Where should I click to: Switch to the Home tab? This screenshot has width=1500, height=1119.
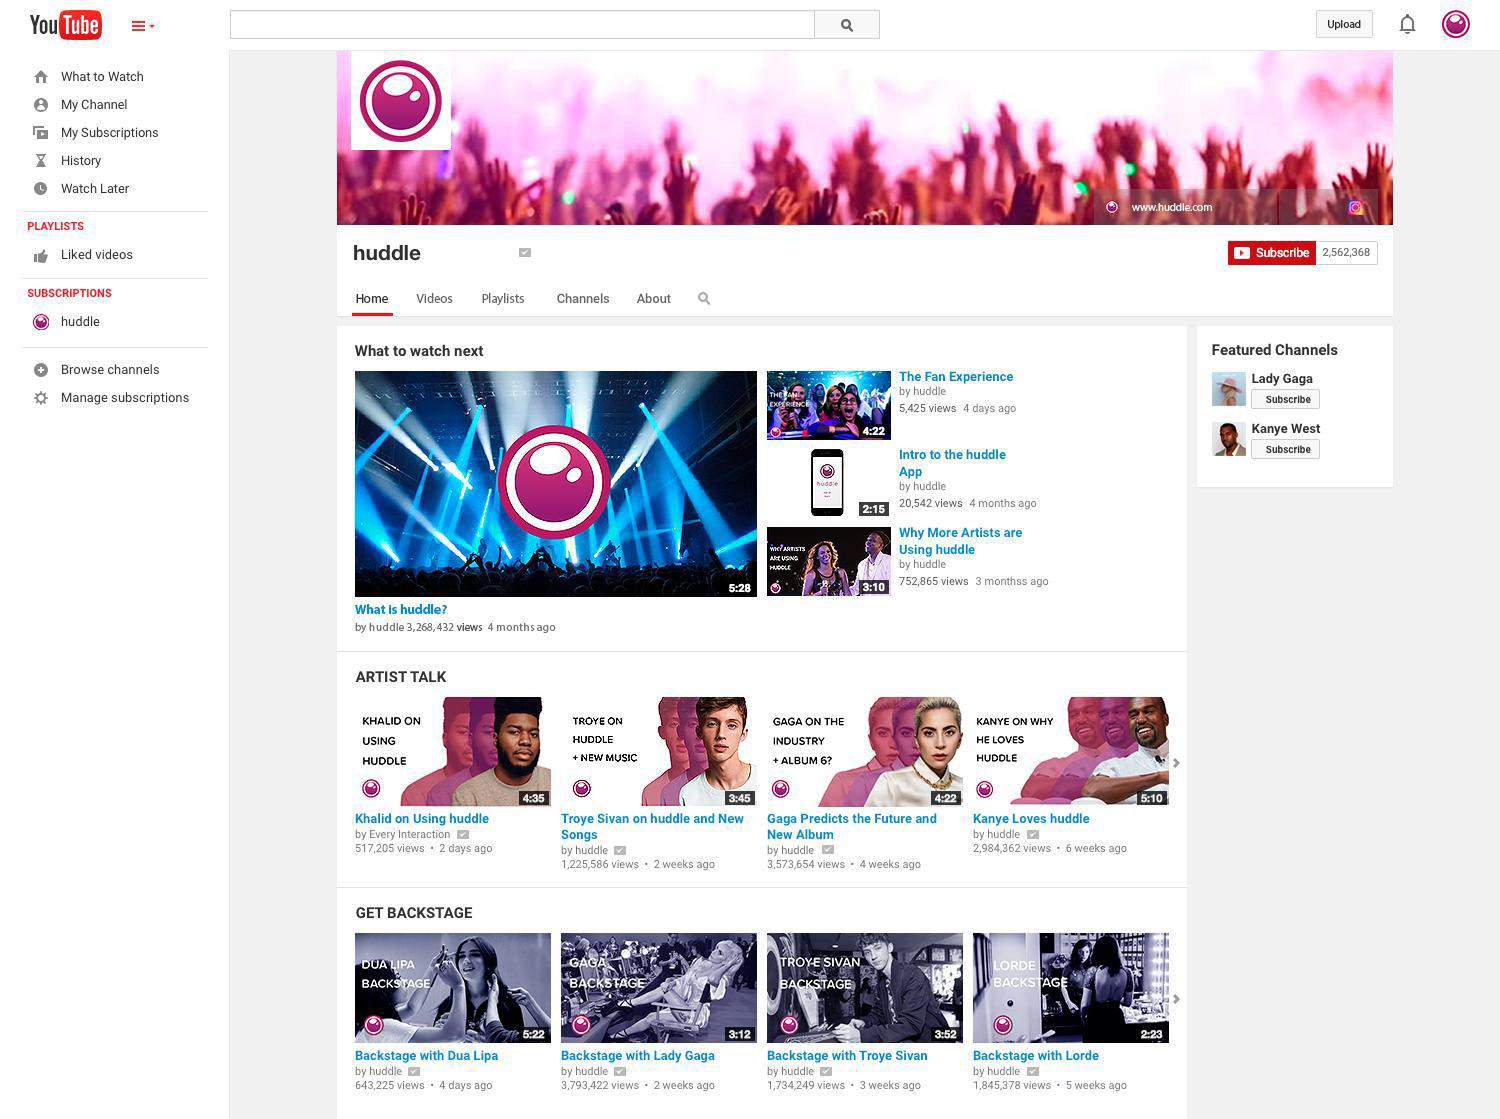click(372, 299)
